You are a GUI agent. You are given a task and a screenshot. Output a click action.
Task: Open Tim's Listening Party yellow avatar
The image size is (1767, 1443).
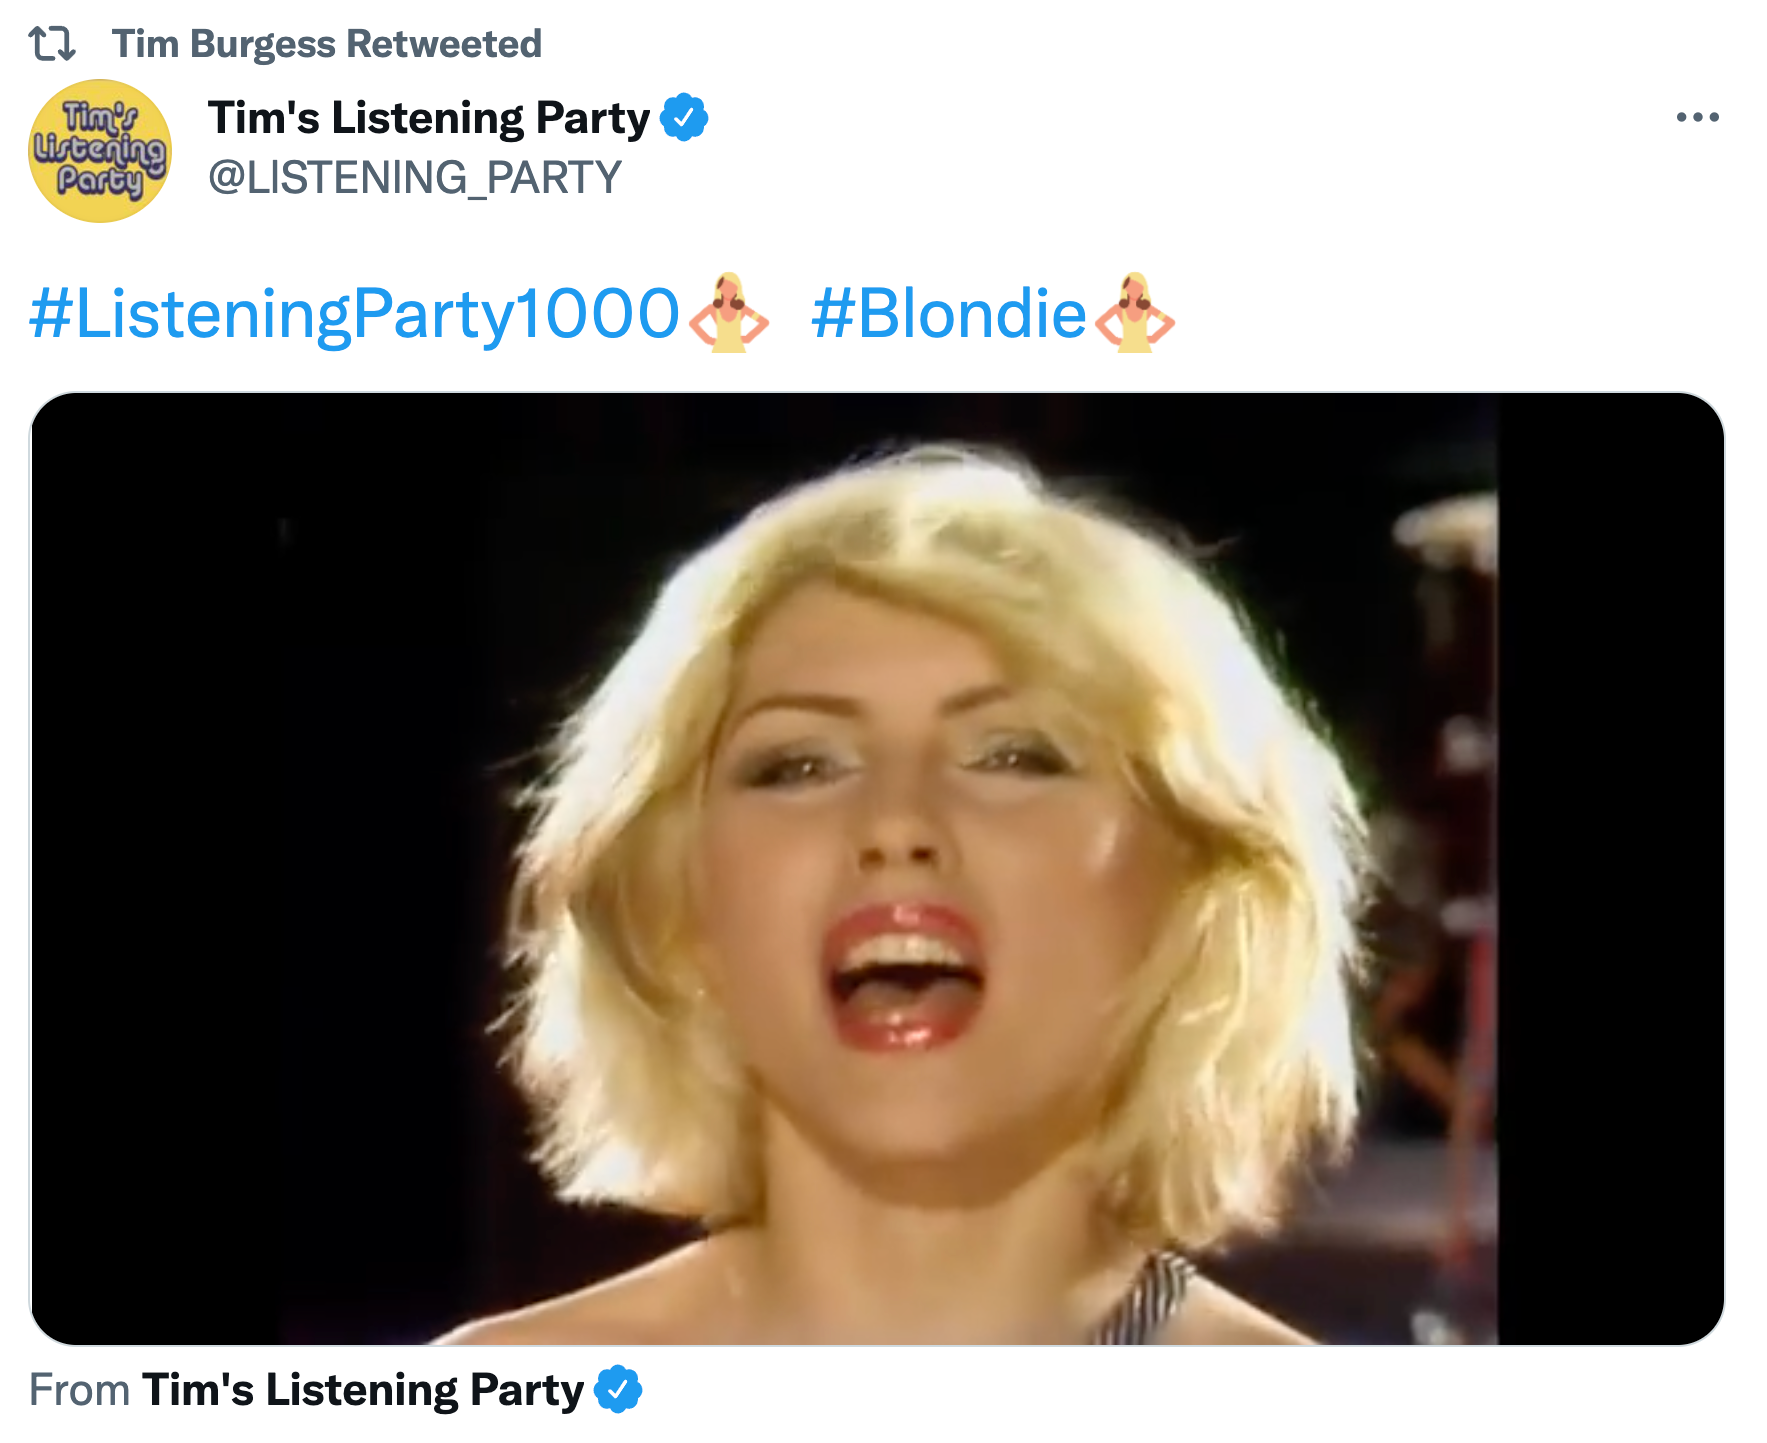coord(100,151)
